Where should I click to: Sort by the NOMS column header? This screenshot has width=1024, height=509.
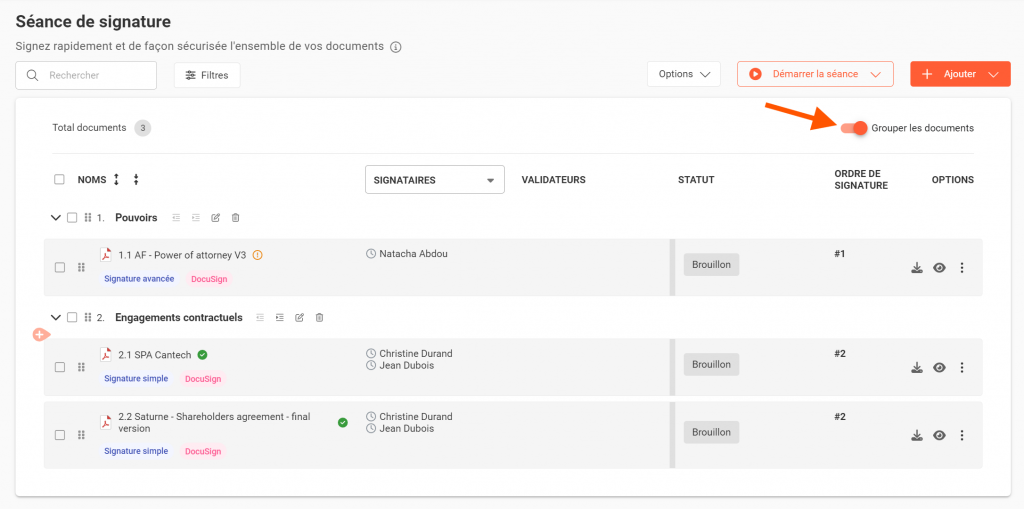[92, 180]
